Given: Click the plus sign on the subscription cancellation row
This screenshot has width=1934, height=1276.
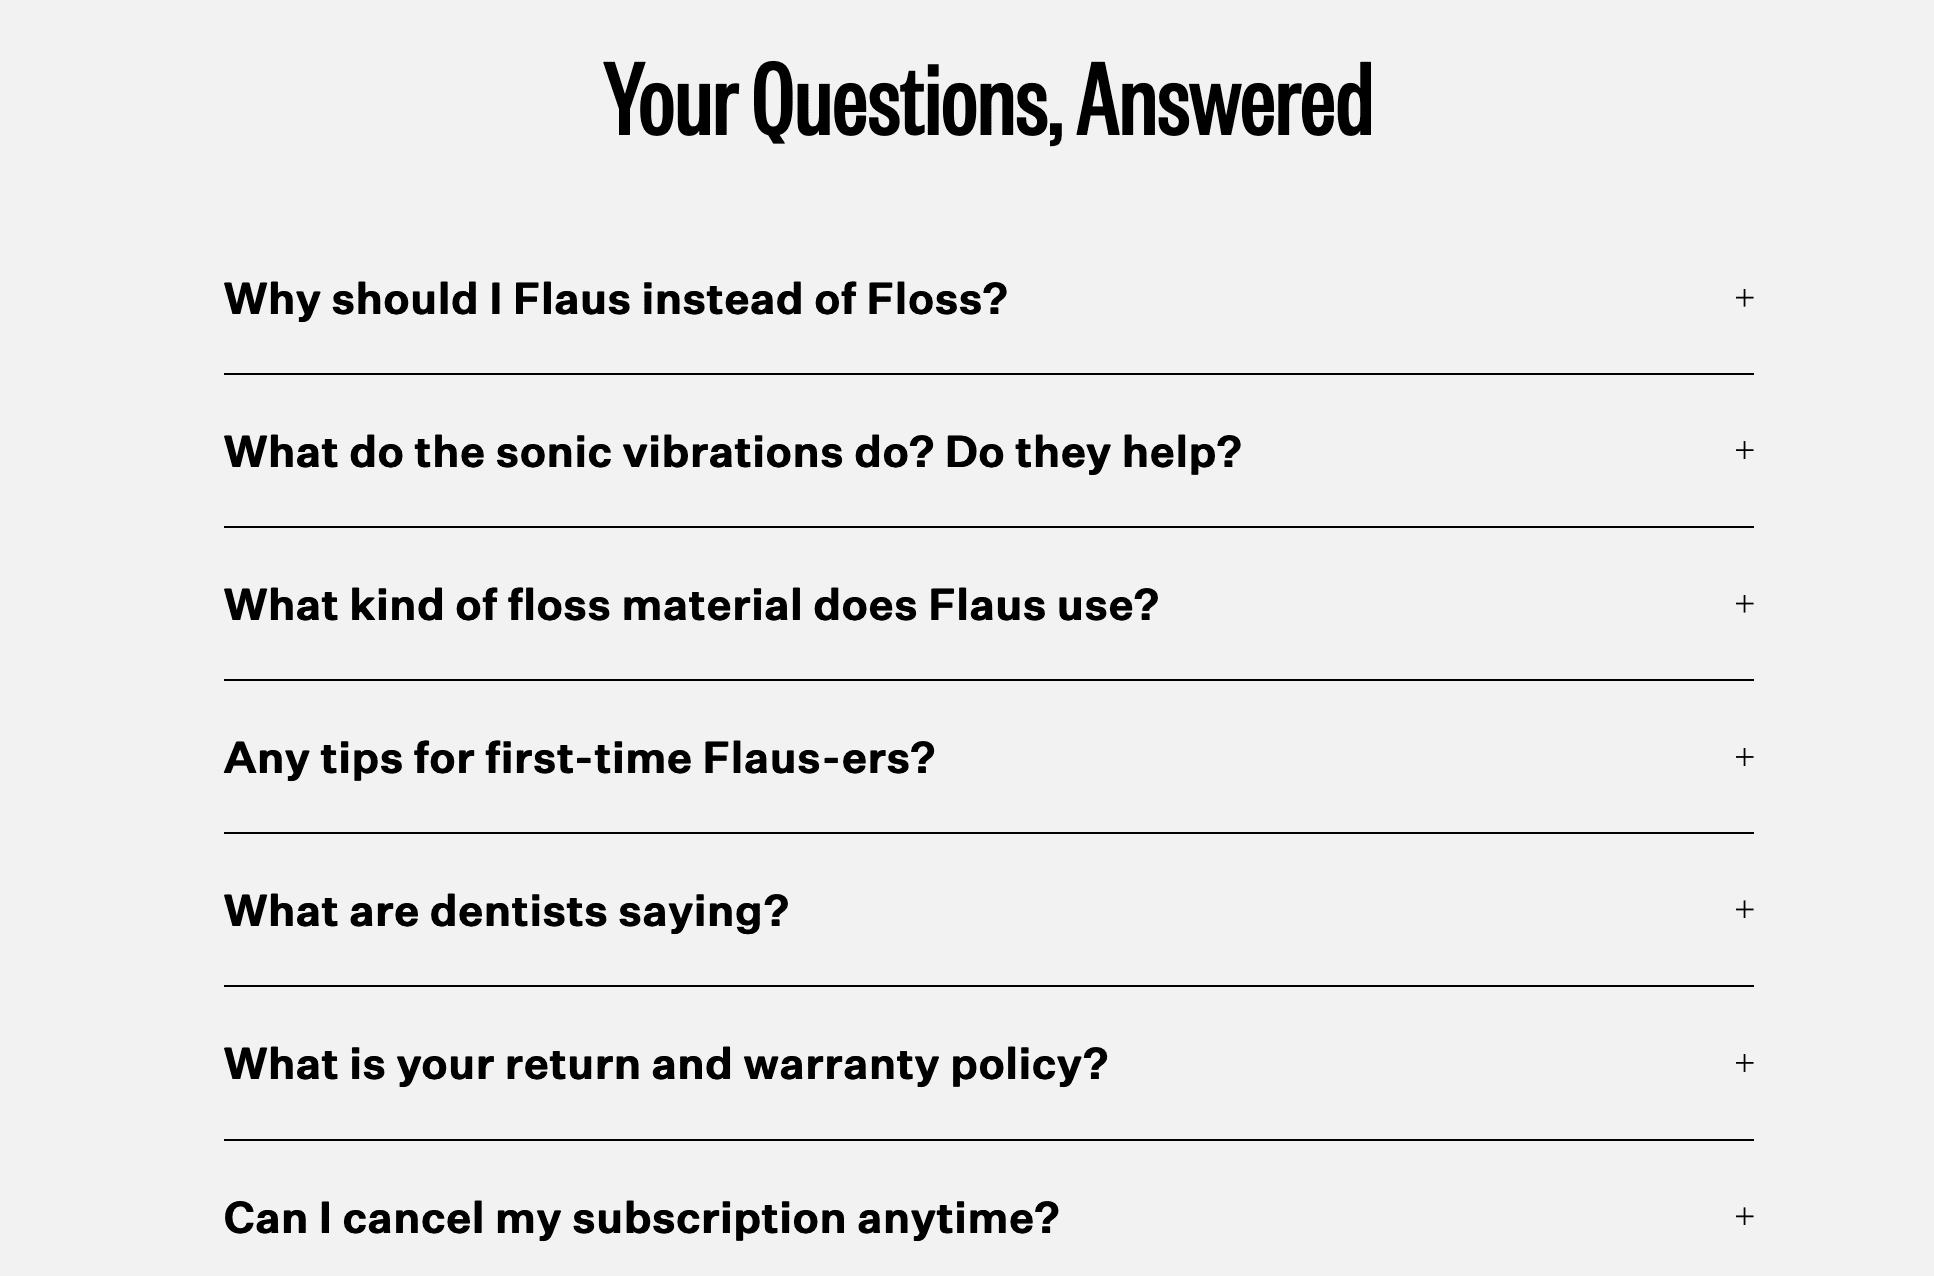Looking at the screenshot, I should click(1745, 1217).
